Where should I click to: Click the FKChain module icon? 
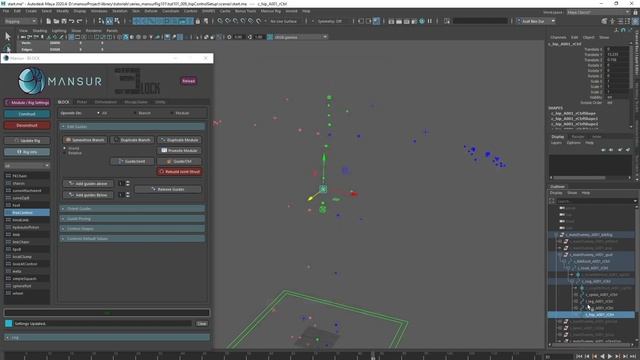[x=8, y=176]
